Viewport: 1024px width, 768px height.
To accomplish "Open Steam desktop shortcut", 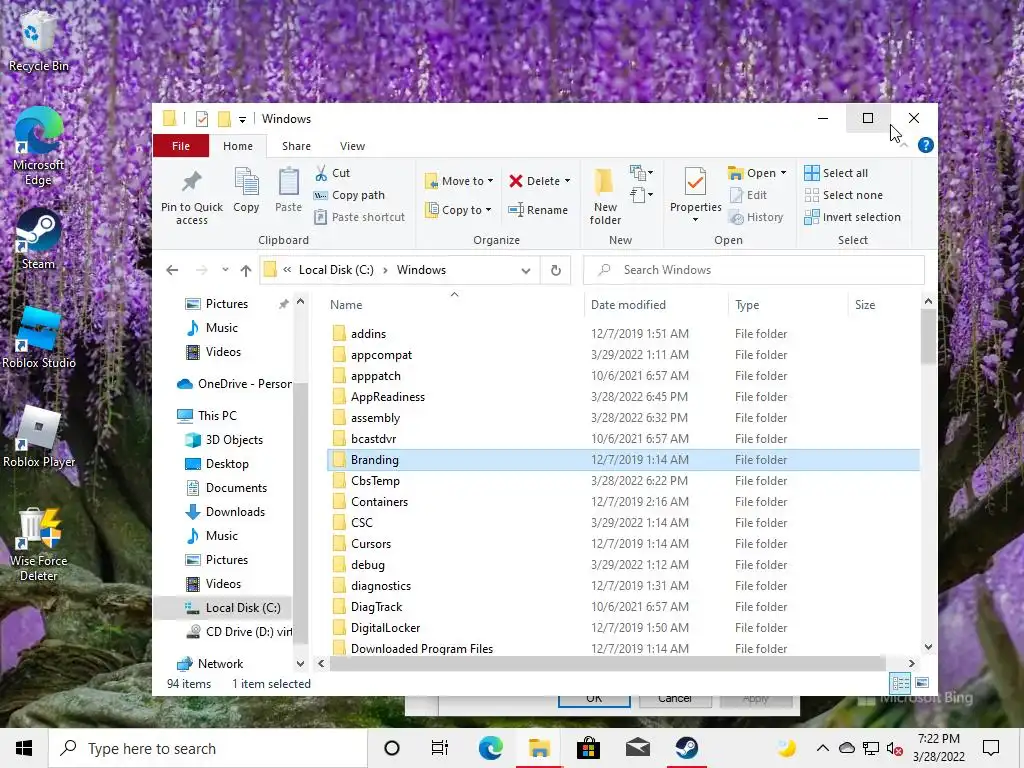I will coord(39,239).
